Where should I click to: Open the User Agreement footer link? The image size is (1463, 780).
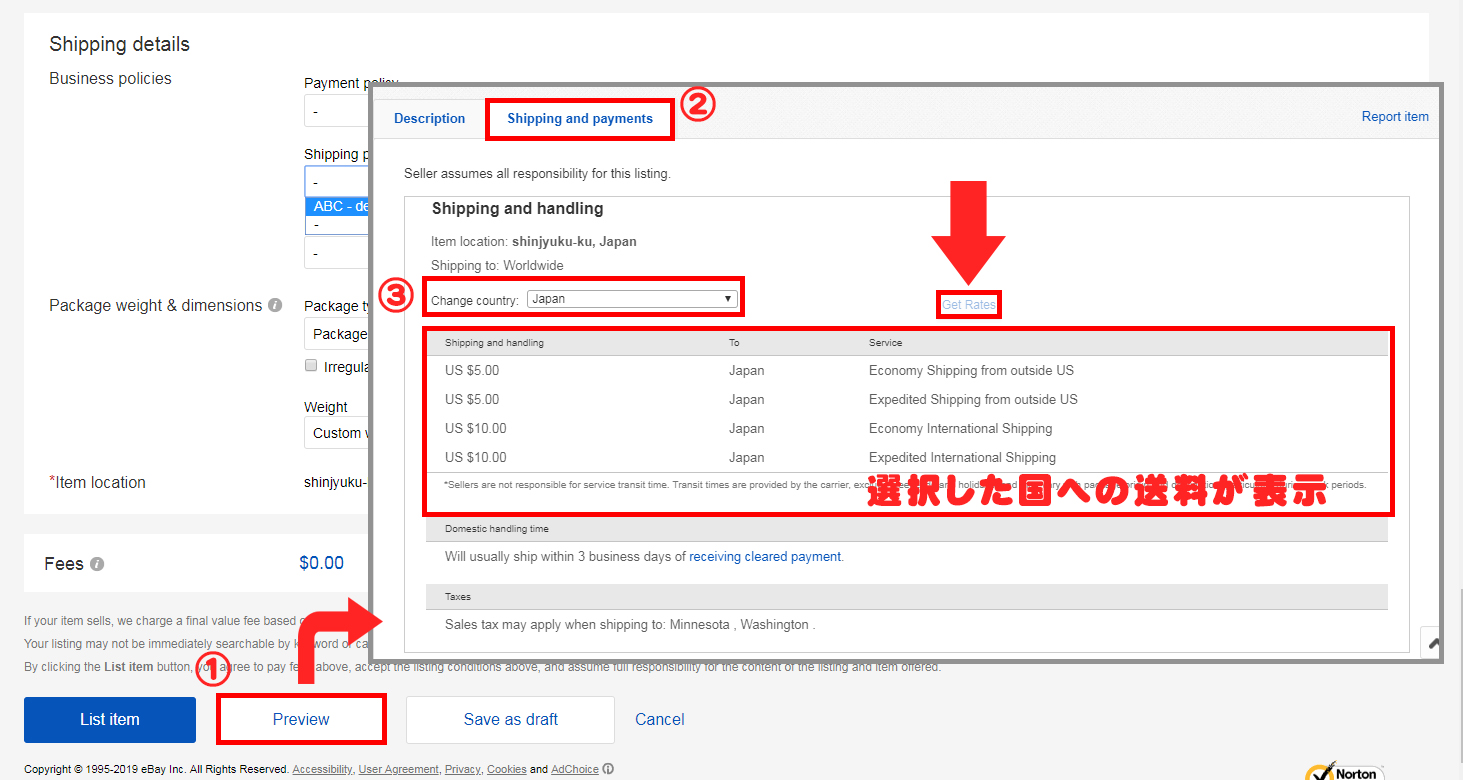point(398,770)
